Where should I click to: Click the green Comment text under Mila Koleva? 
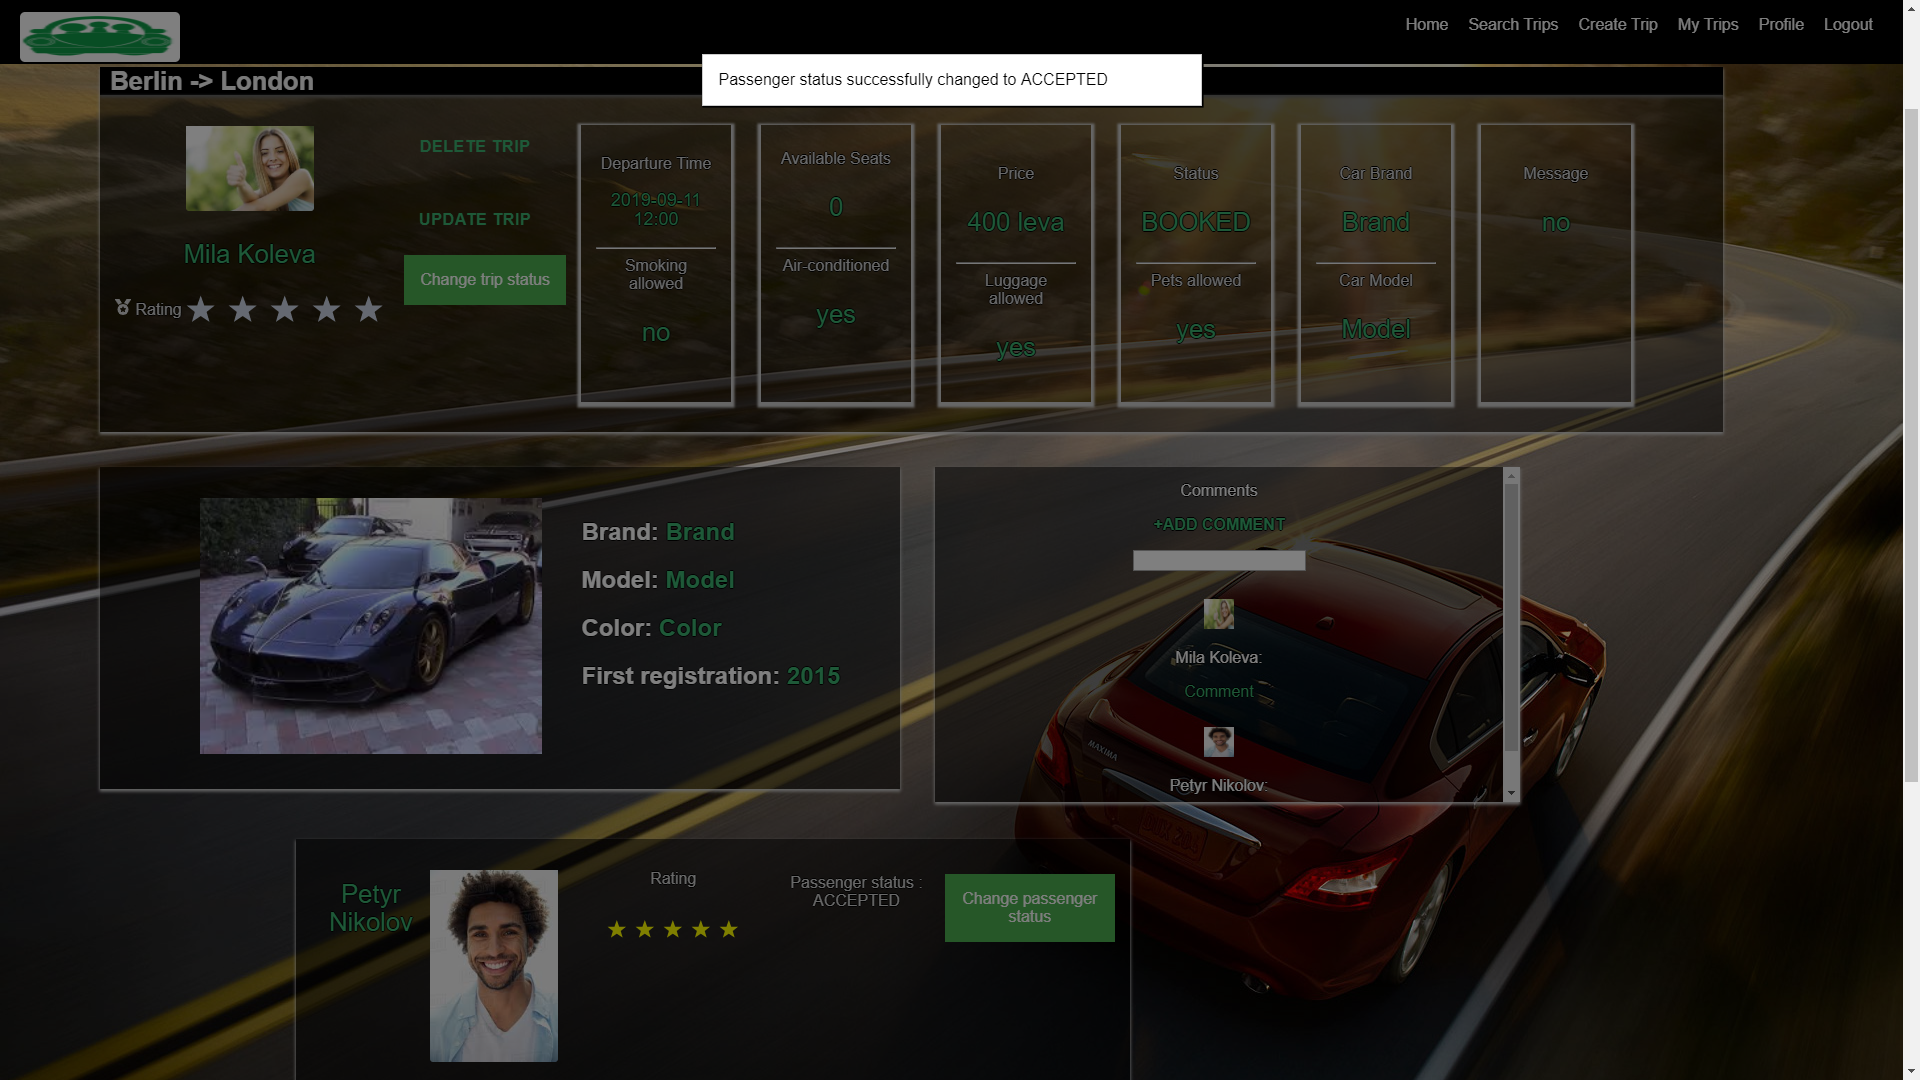[x=1219, y=691]
